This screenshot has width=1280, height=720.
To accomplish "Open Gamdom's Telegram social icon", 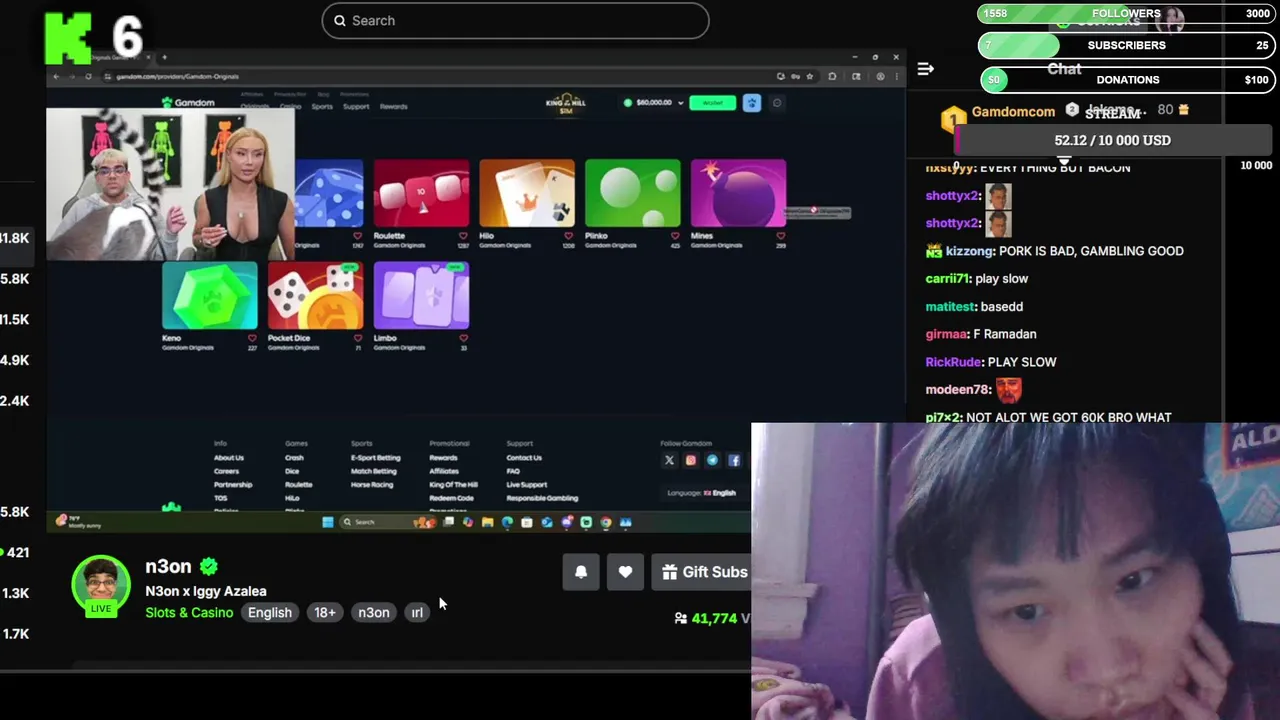I will pos(712,460).
